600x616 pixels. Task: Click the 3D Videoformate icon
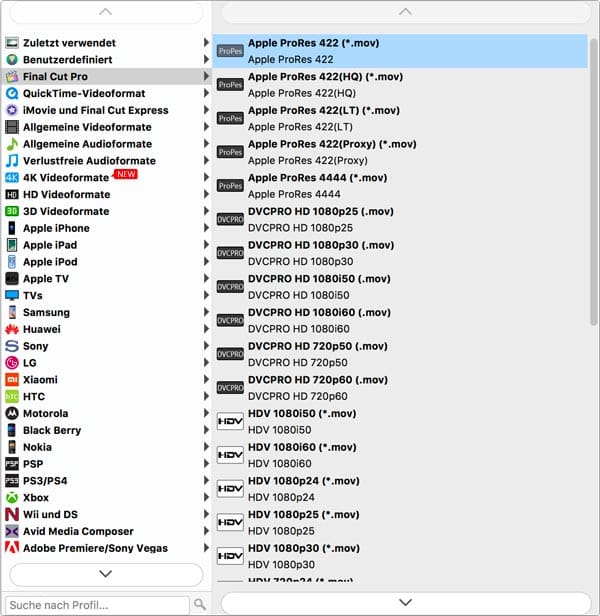click(12, 211)
